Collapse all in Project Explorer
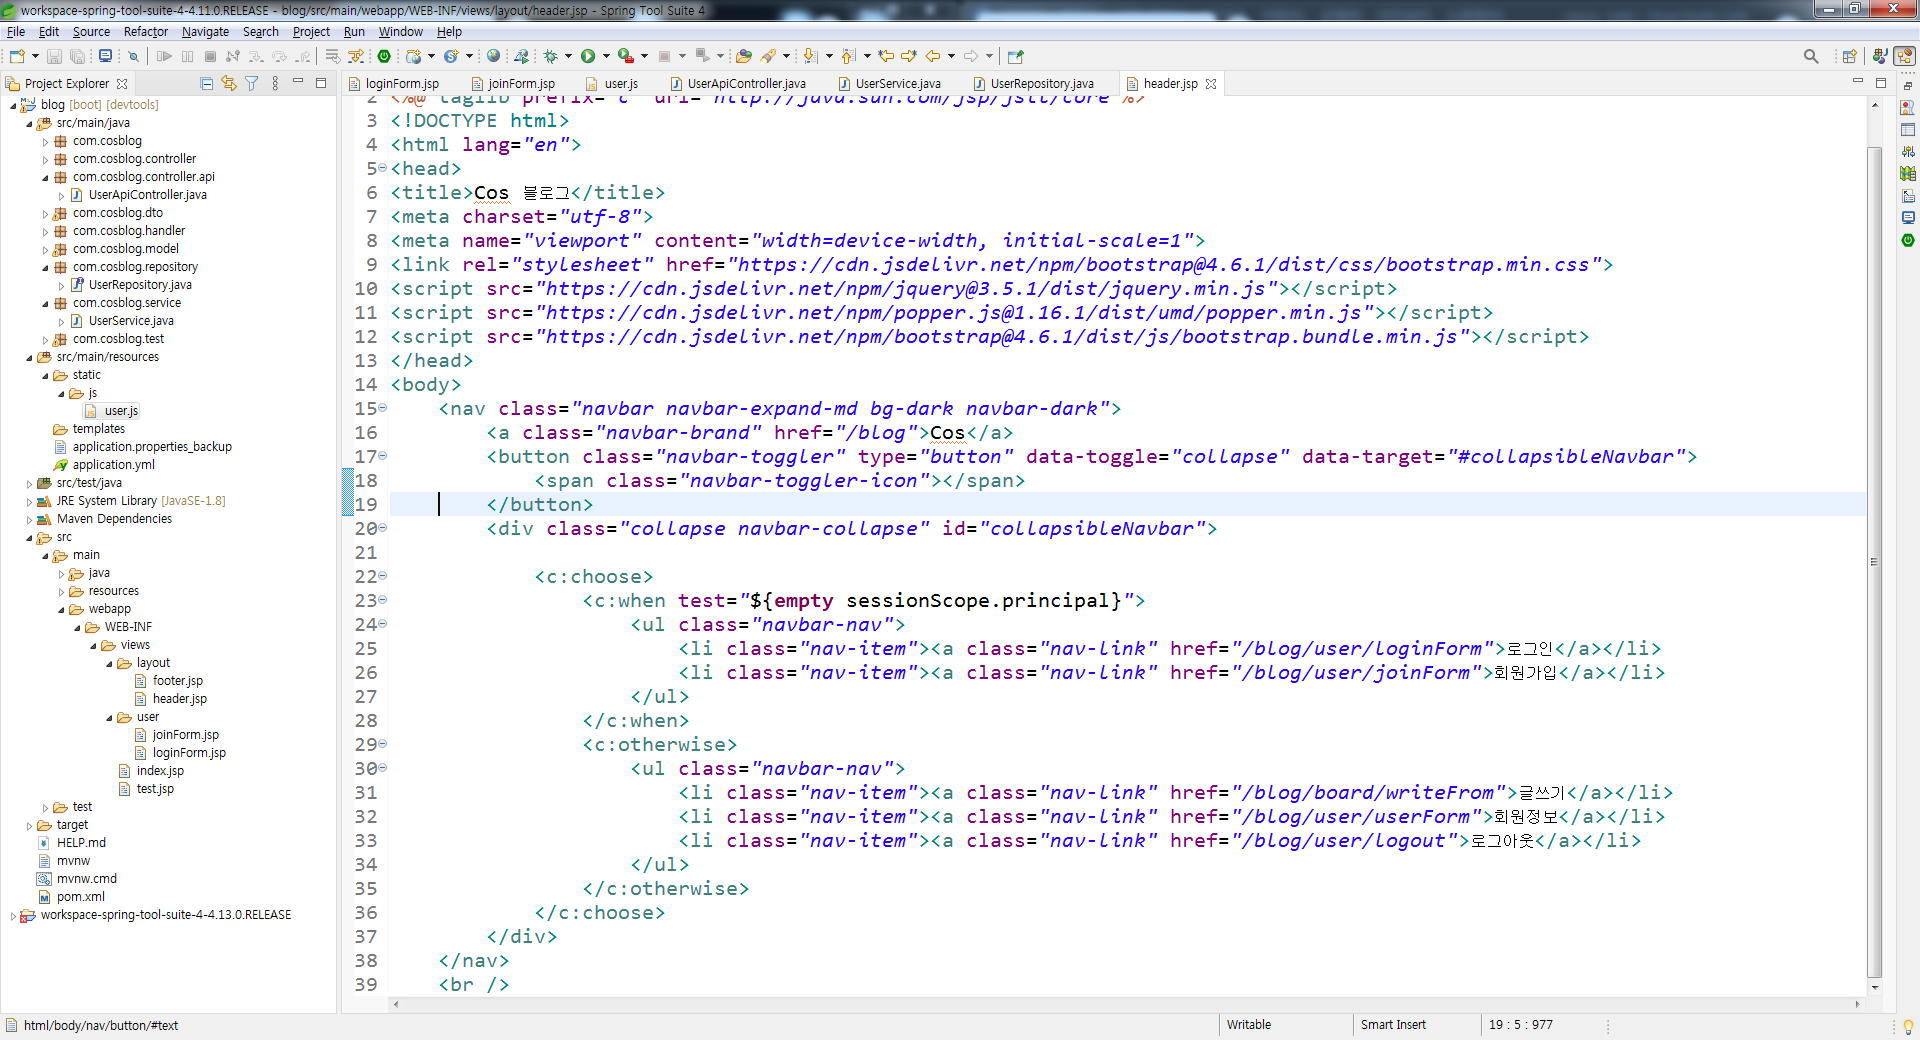The height and width of the screenshot is (1040, 1920). pos(206,83)
